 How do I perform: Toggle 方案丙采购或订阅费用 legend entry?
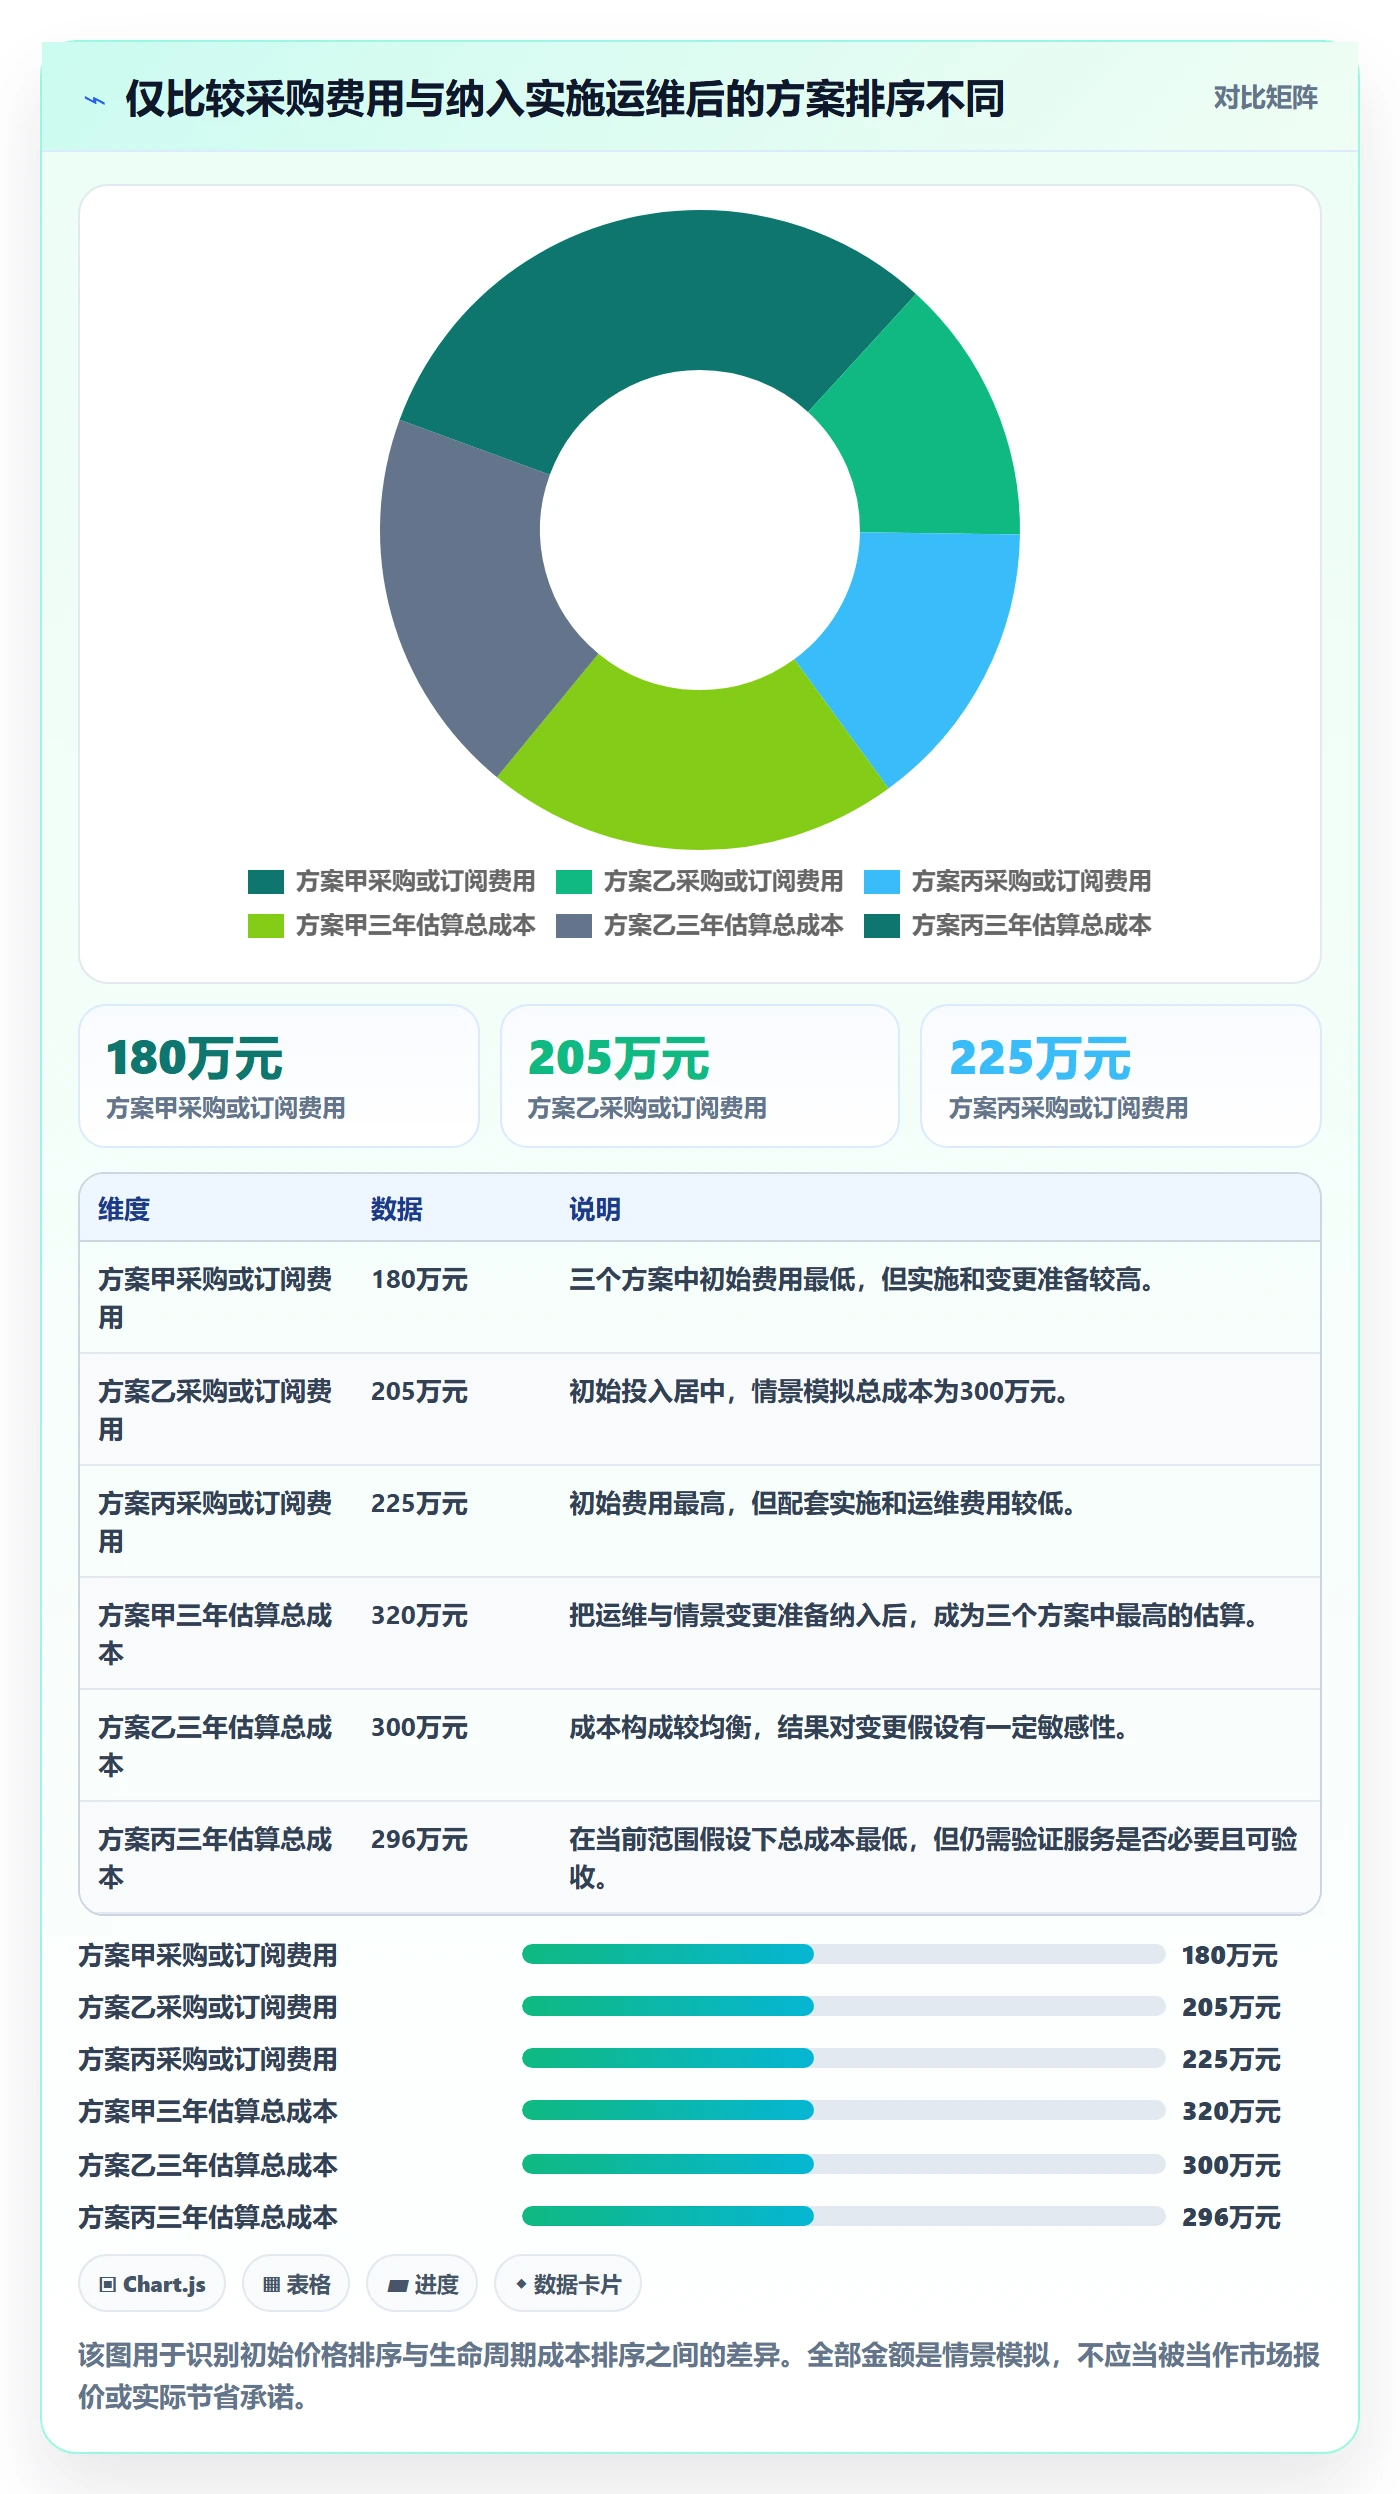(x=1008, y=882)
